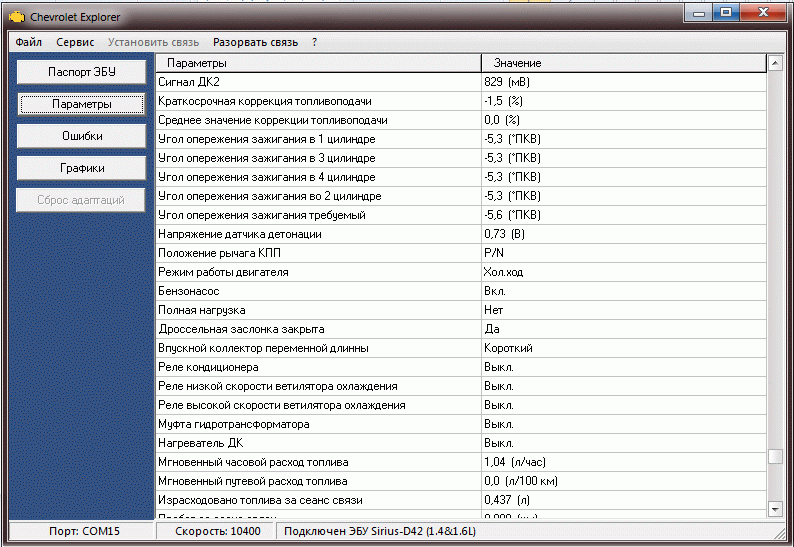Open the Паспорт ЭБУ section
Screen dimensions: 794x547
point(82,72)
